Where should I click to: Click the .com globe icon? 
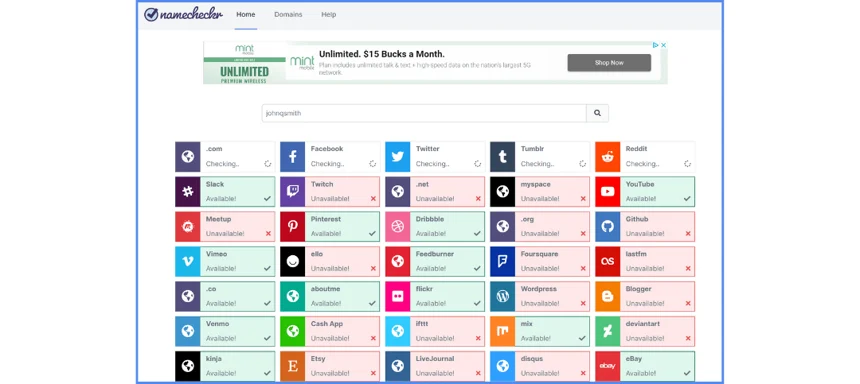click(188, 156)
